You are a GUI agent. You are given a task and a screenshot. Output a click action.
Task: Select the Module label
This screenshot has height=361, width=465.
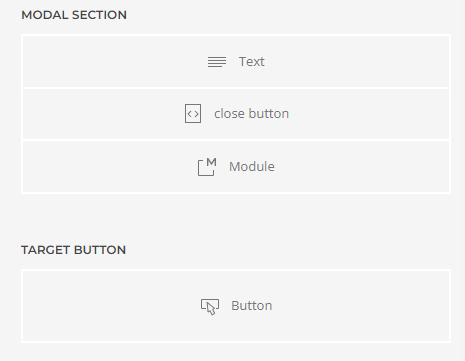point(252,167)
